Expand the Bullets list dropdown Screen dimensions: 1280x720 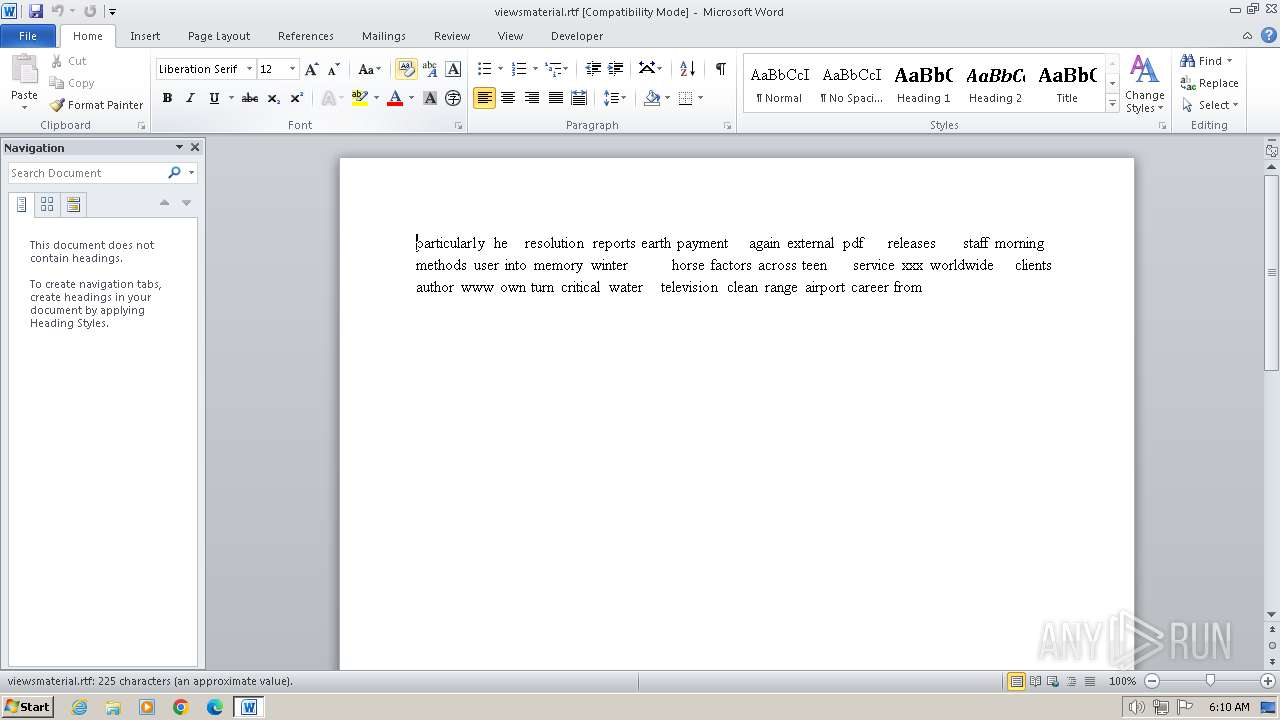coord(500,69)
